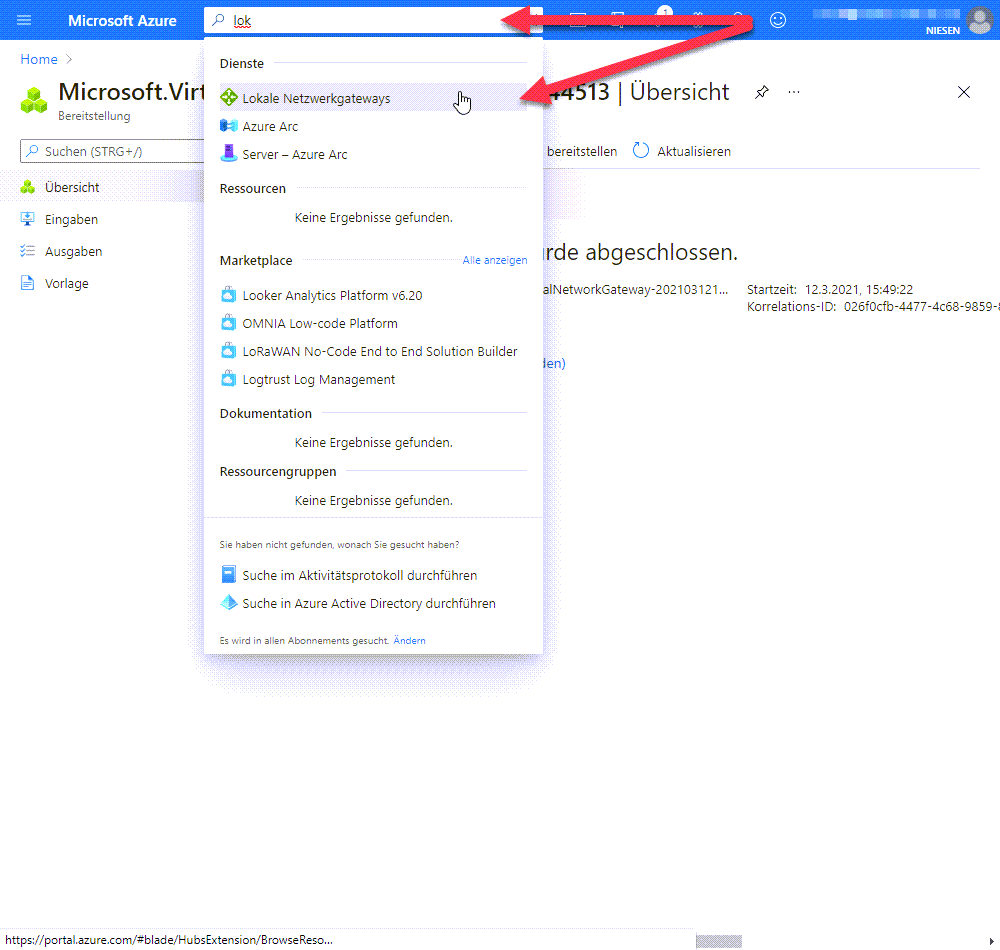Viewport: 1000px width, 950px height.
Task: Pin the deployment blade with pin icon
Action: click(x=761, y=92)
